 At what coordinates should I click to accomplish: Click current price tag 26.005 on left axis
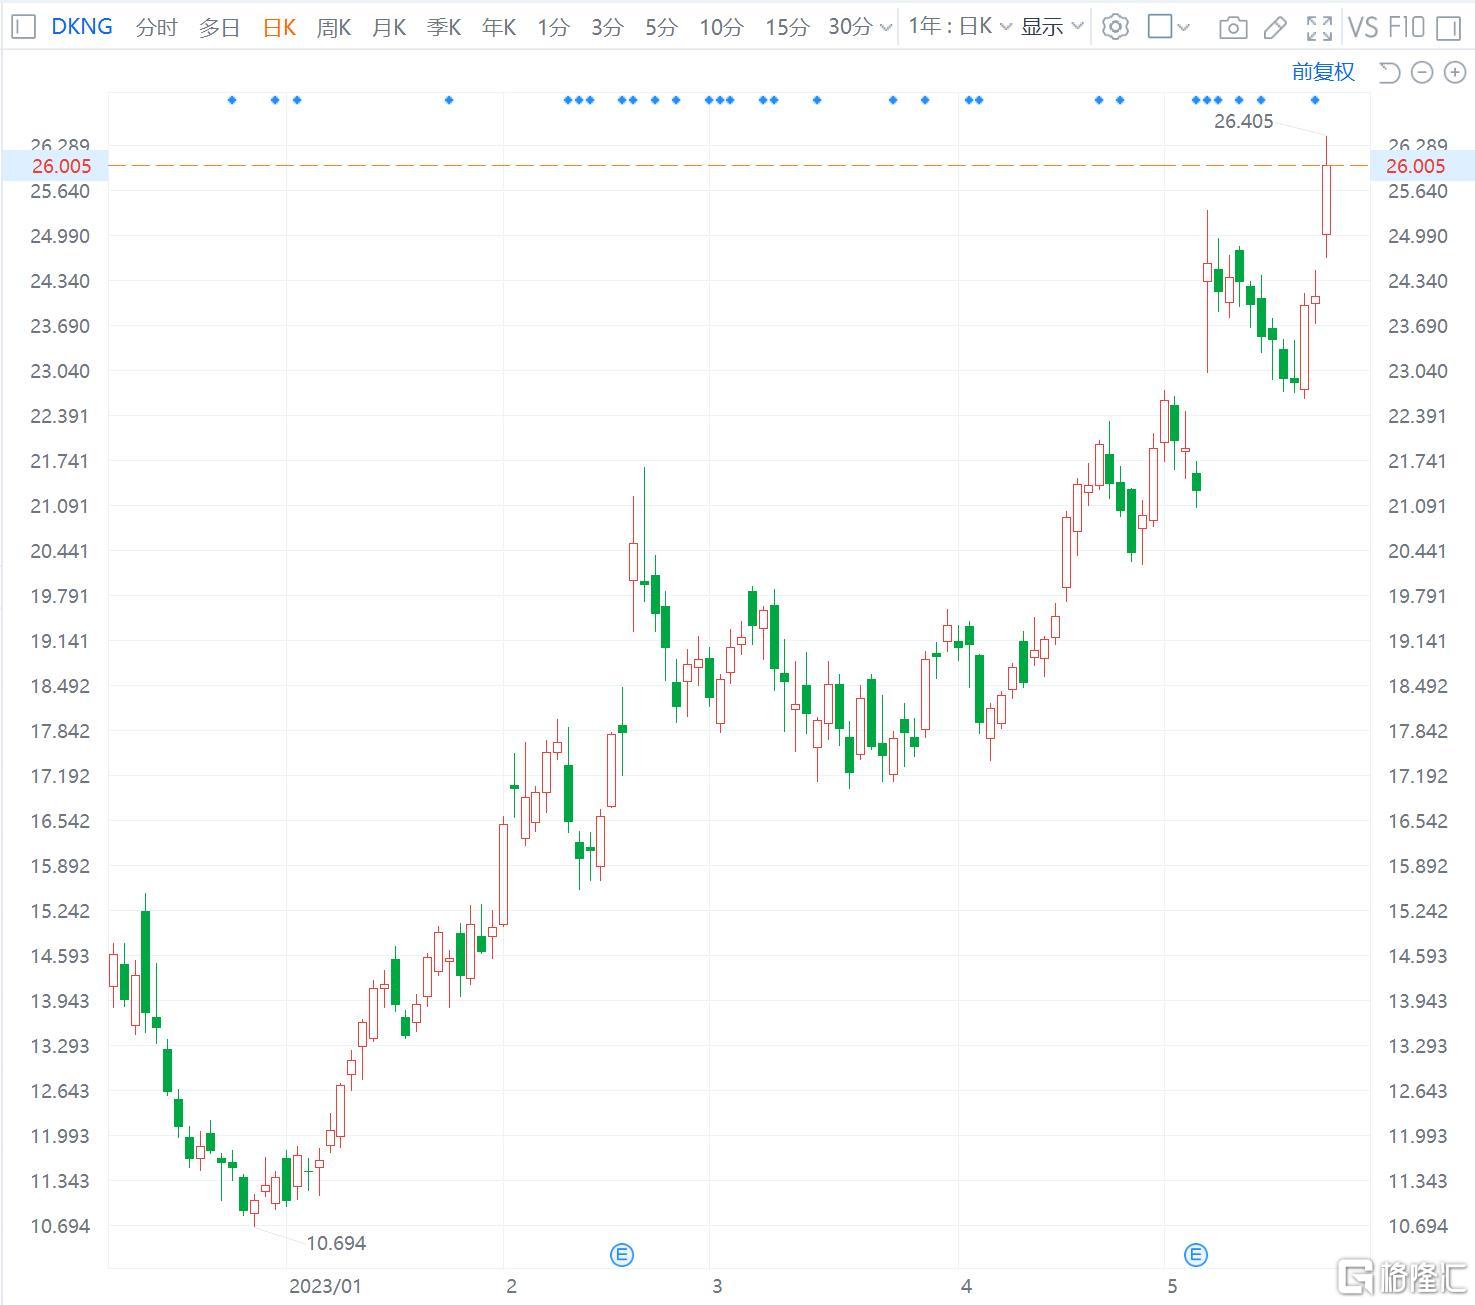[x=61, y=166]
